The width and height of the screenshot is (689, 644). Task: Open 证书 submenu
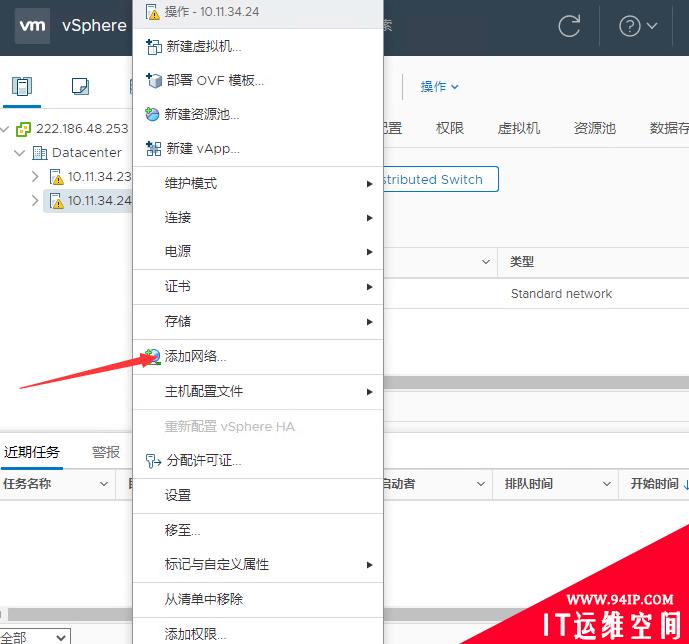tap(258, 287)
